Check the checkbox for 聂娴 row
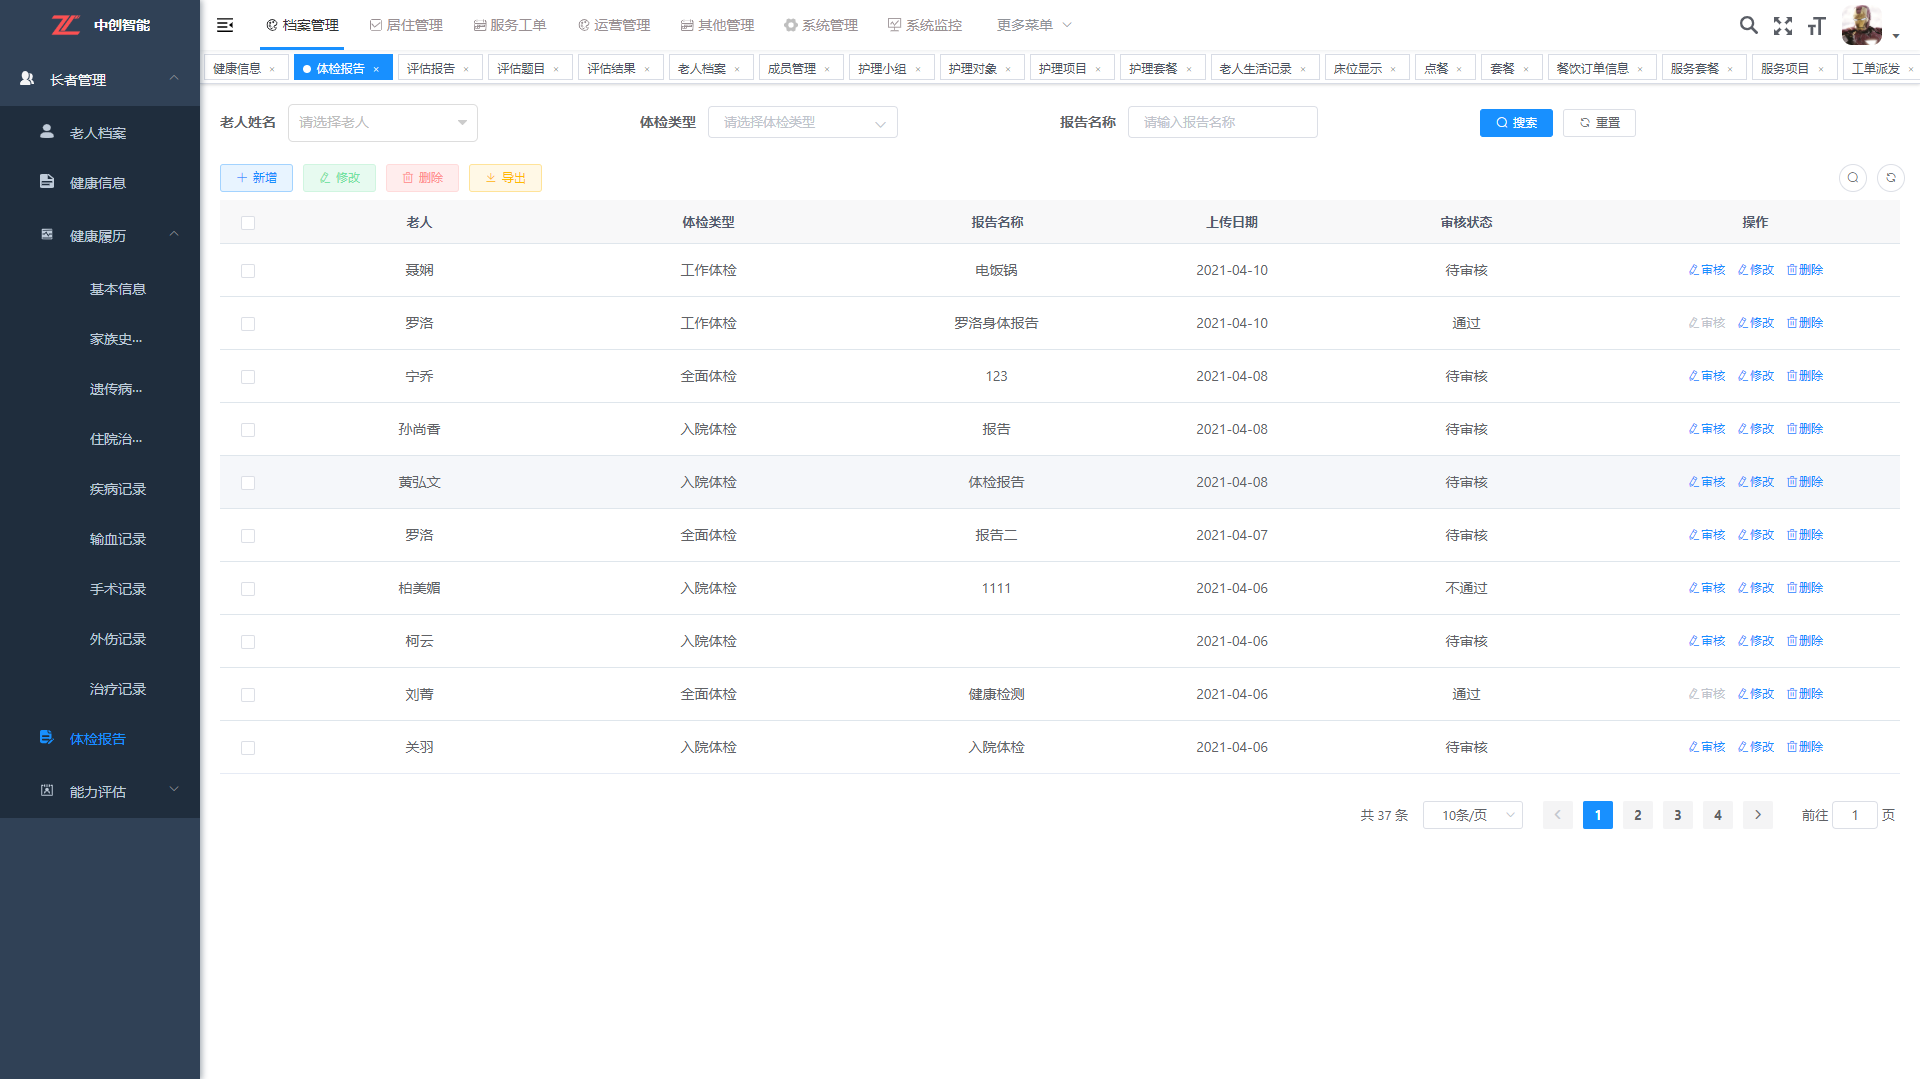This screenshot has width=1920, height=1079. tap(248, 271)
